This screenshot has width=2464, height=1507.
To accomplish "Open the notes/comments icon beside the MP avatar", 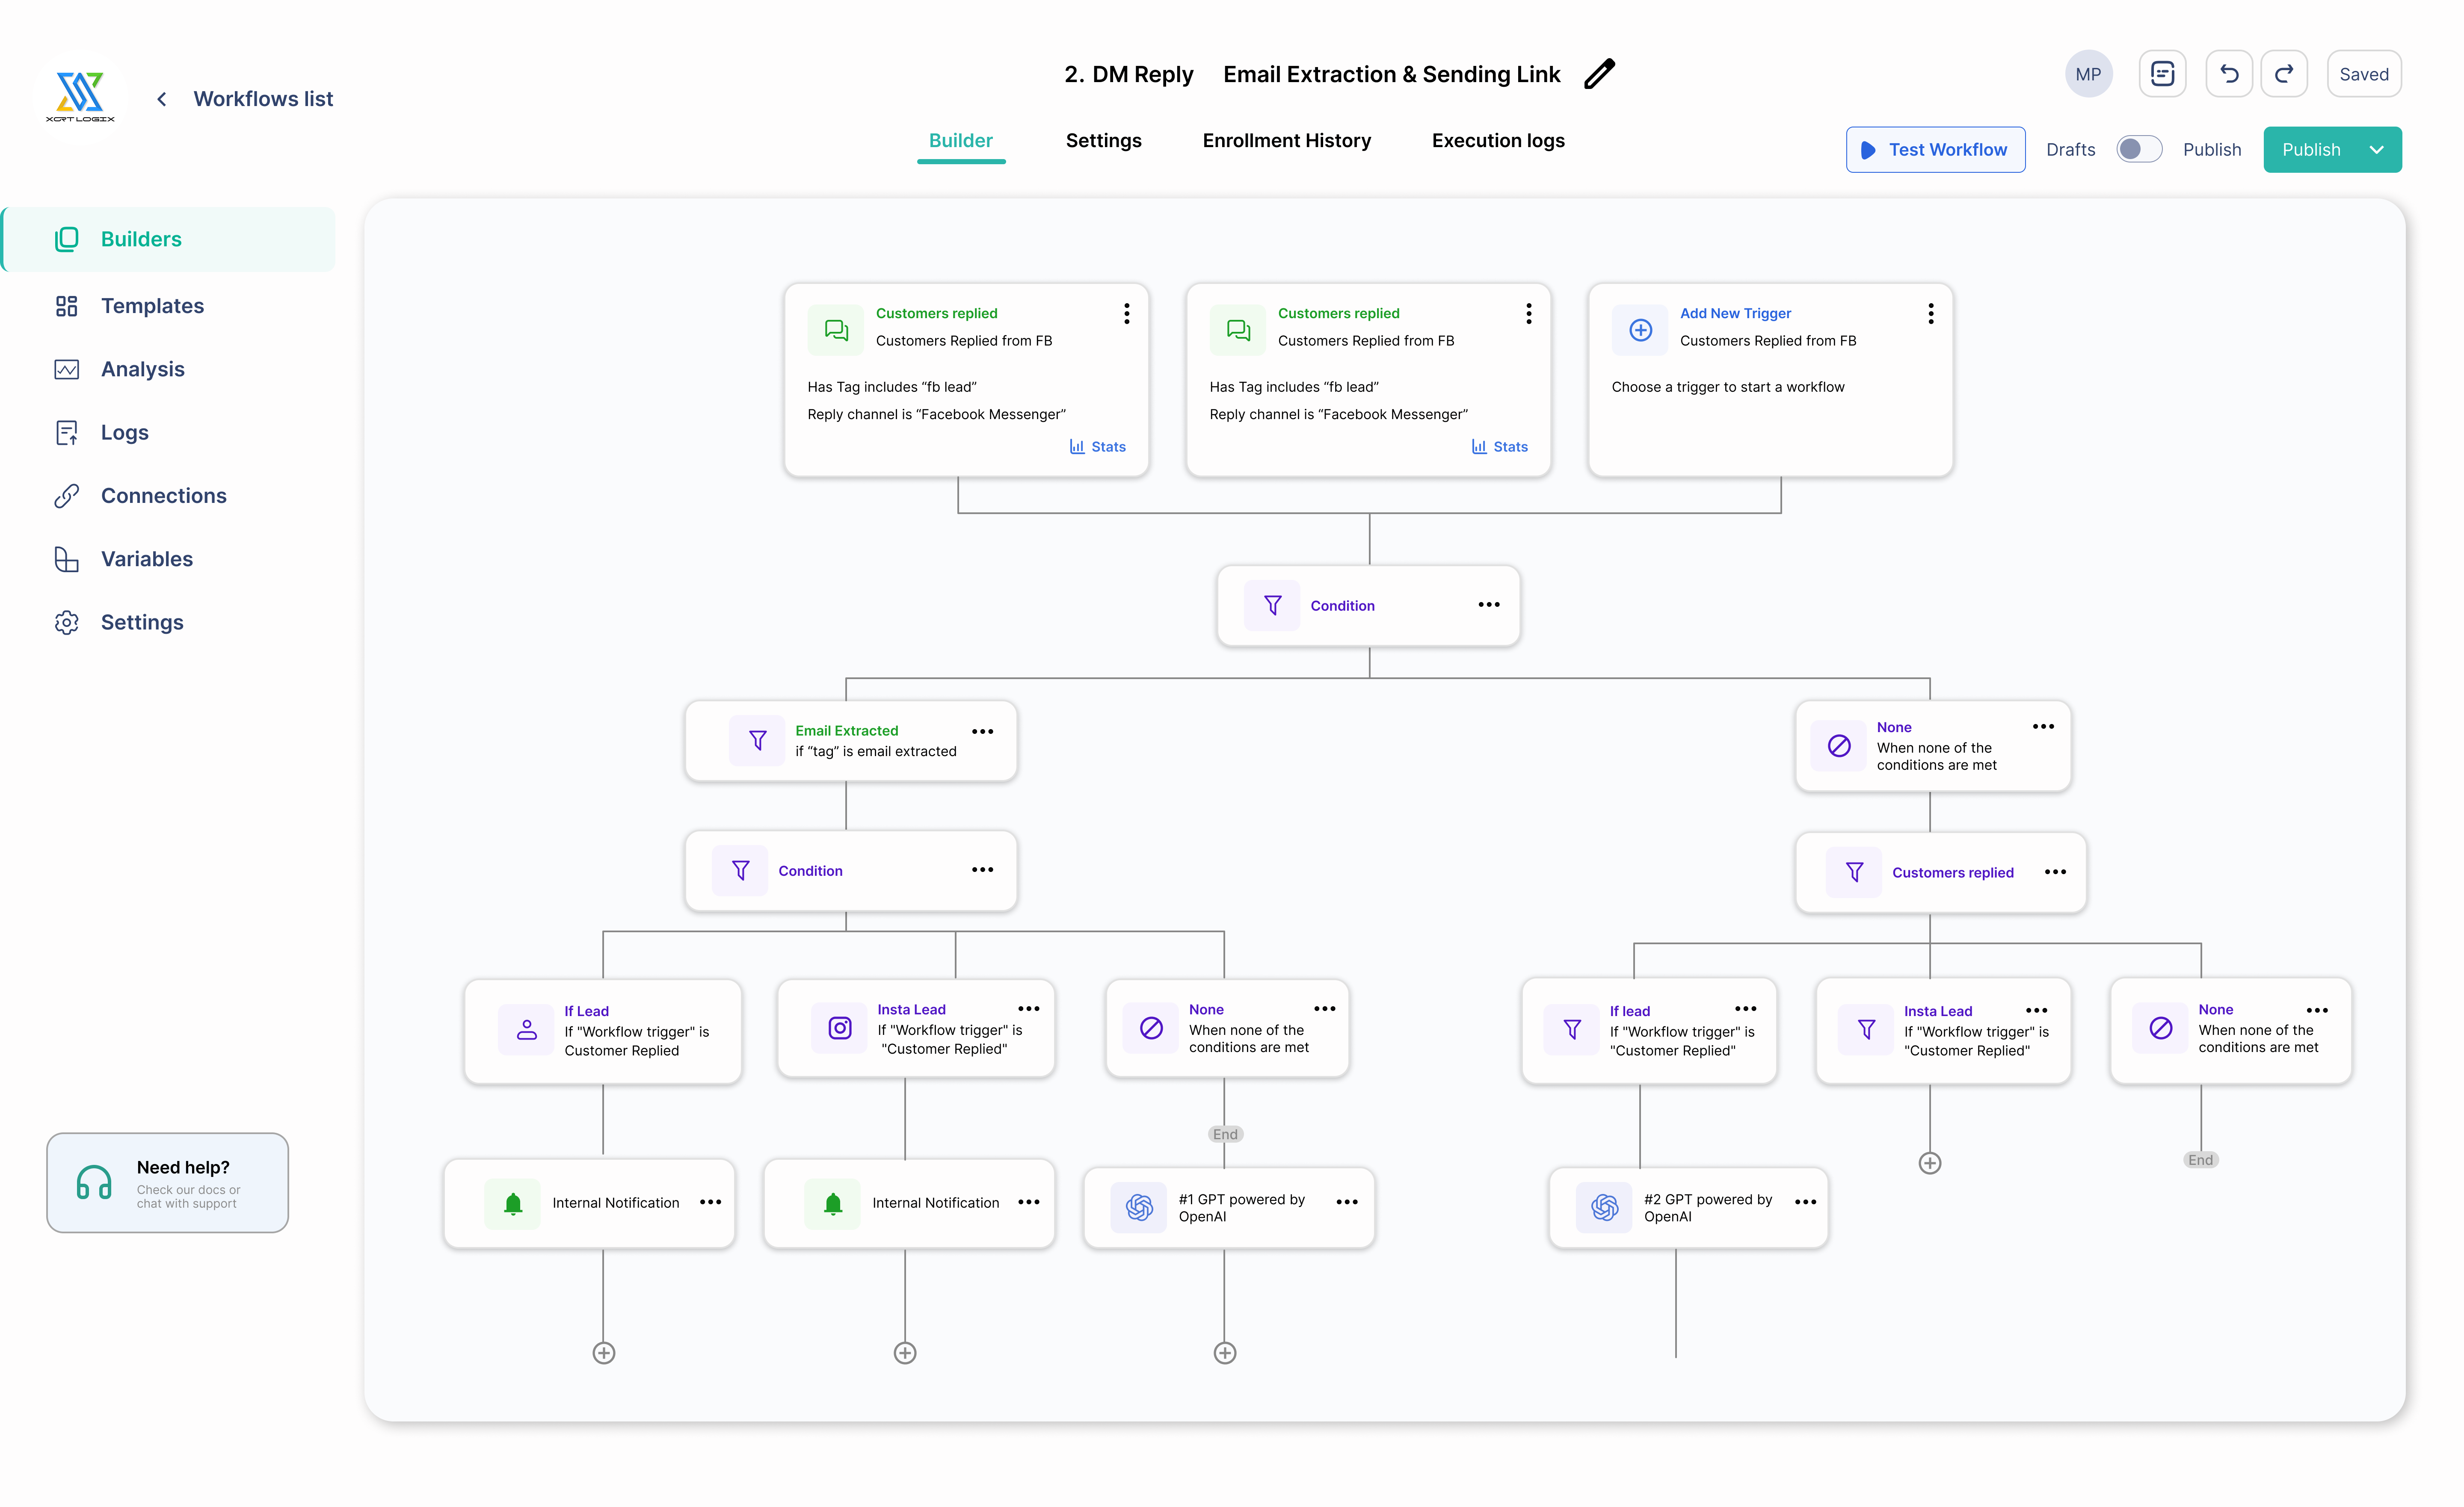I will pyautogui.click(x=2162, y=74).
